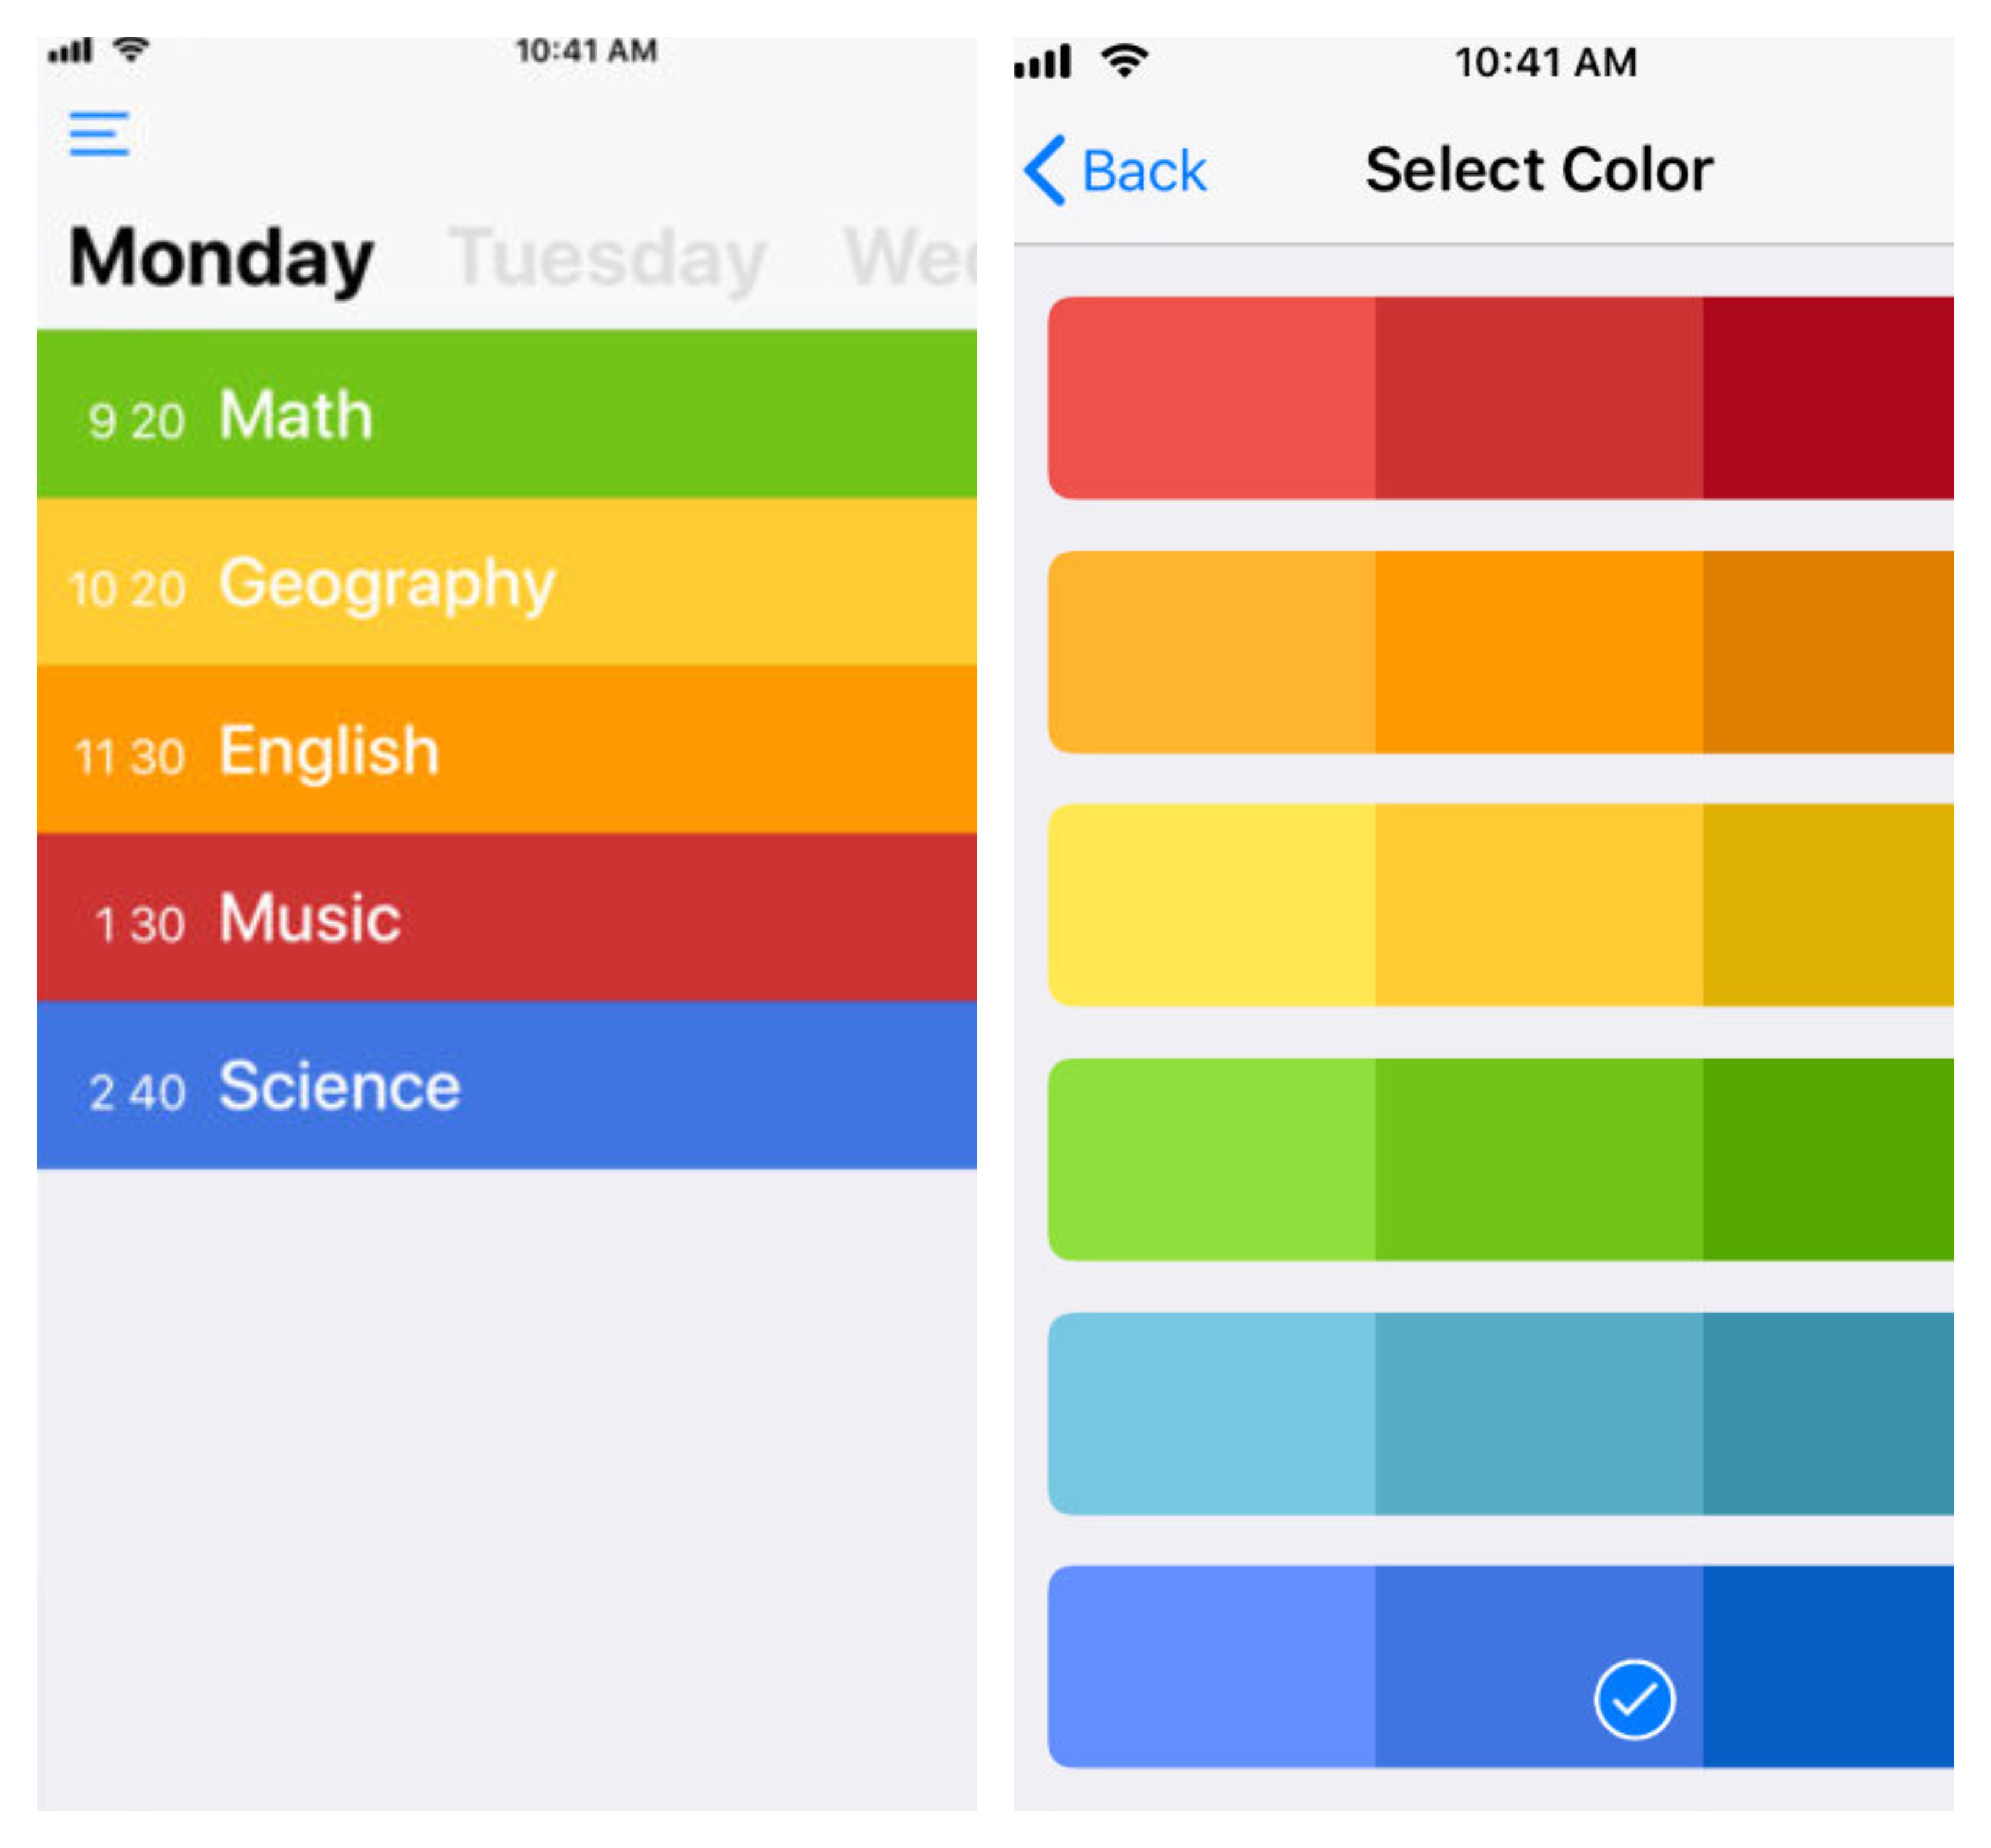Open the Math class at 9 20
Viewport: 1991px width, 1848px height.
(x=507, y=414)
